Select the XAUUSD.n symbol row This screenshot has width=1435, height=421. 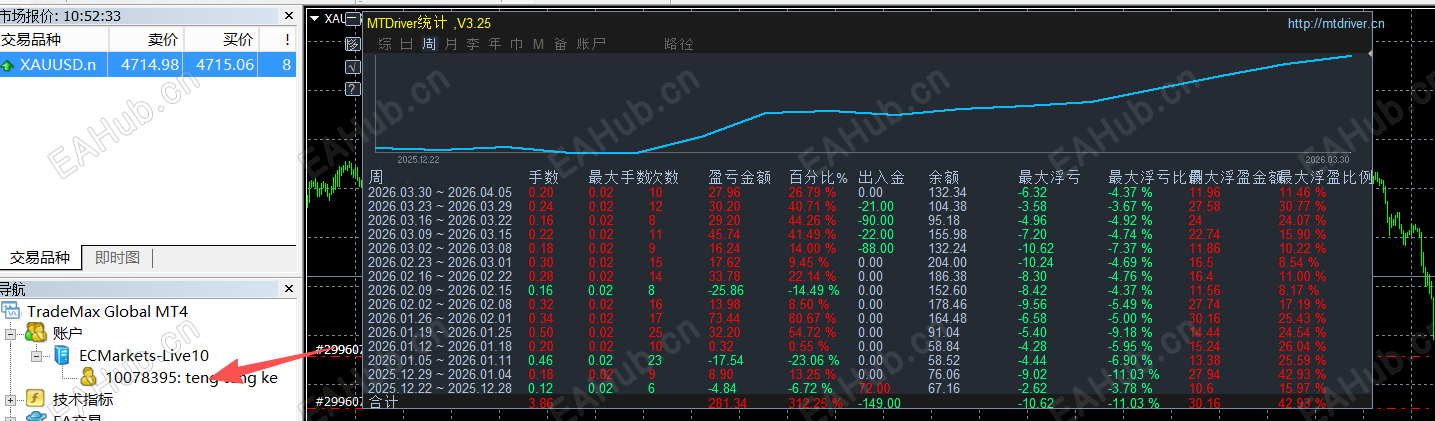pos(149,65)
